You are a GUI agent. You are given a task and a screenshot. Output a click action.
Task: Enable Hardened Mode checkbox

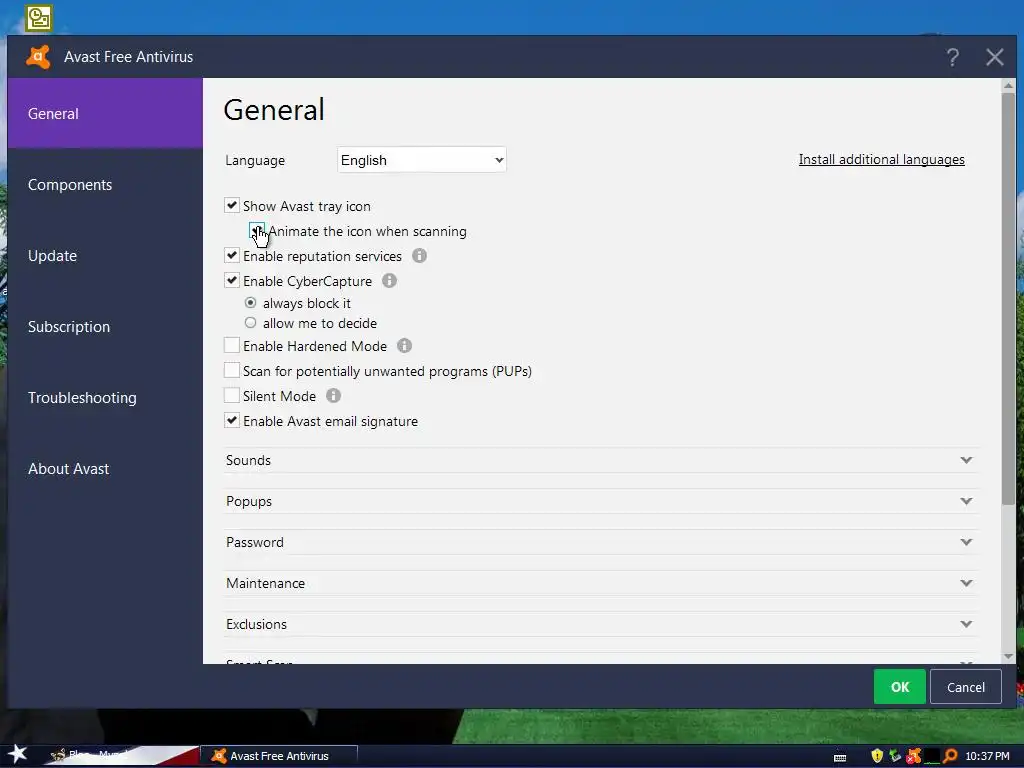(232, 345)
